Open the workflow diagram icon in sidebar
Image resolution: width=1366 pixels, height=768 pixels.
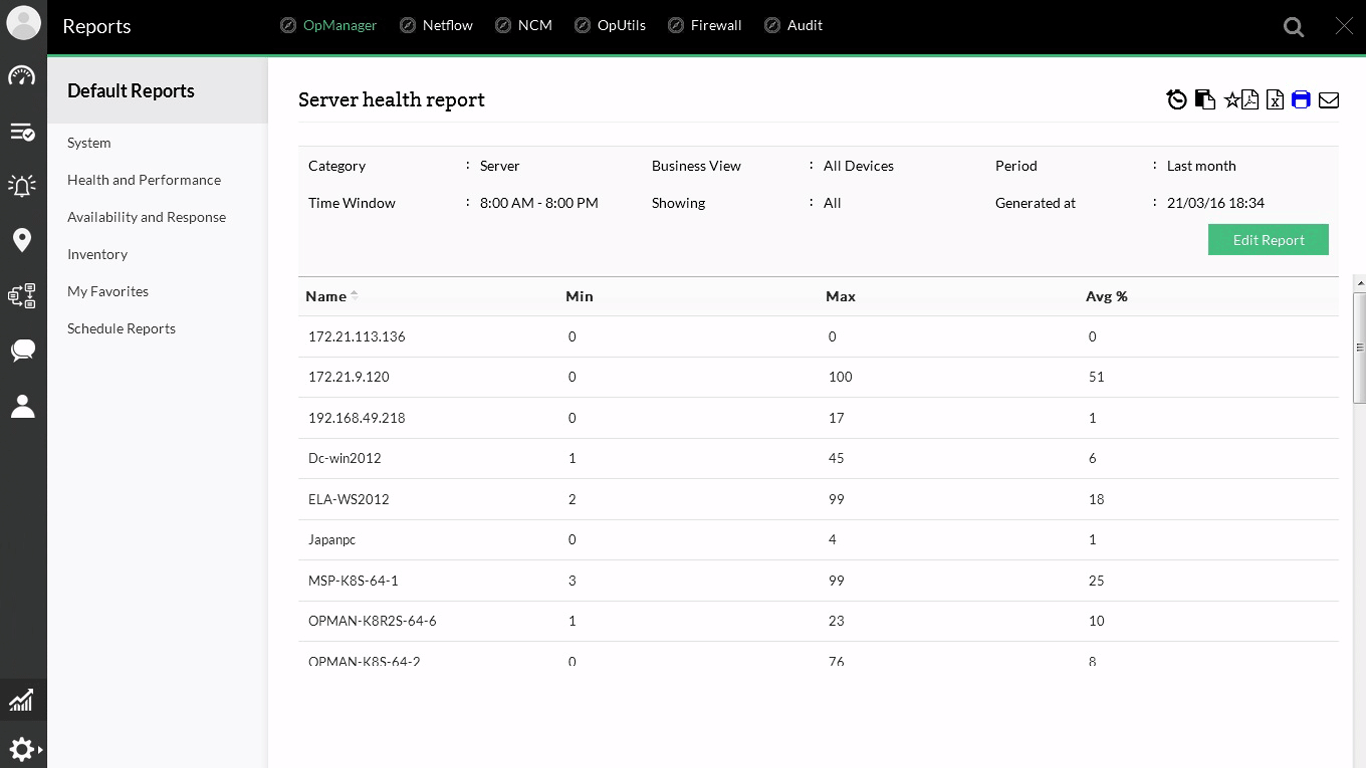coord(22,295)
